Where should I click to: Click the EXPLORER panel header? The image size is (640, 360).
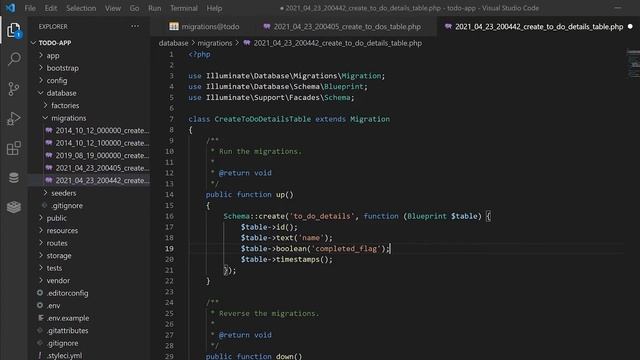coord(53,27)
